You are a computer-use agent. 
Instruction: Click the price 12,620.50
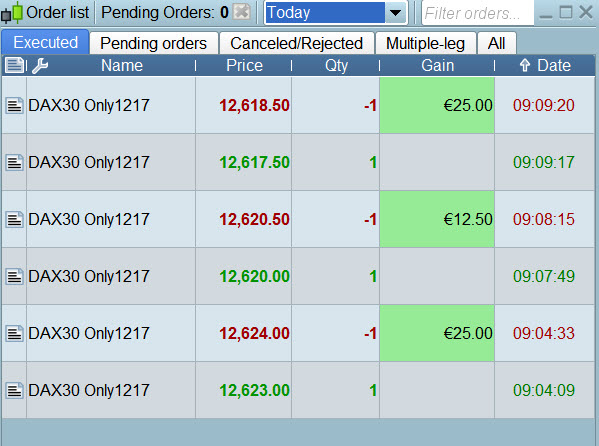click(x=254, y=219)
